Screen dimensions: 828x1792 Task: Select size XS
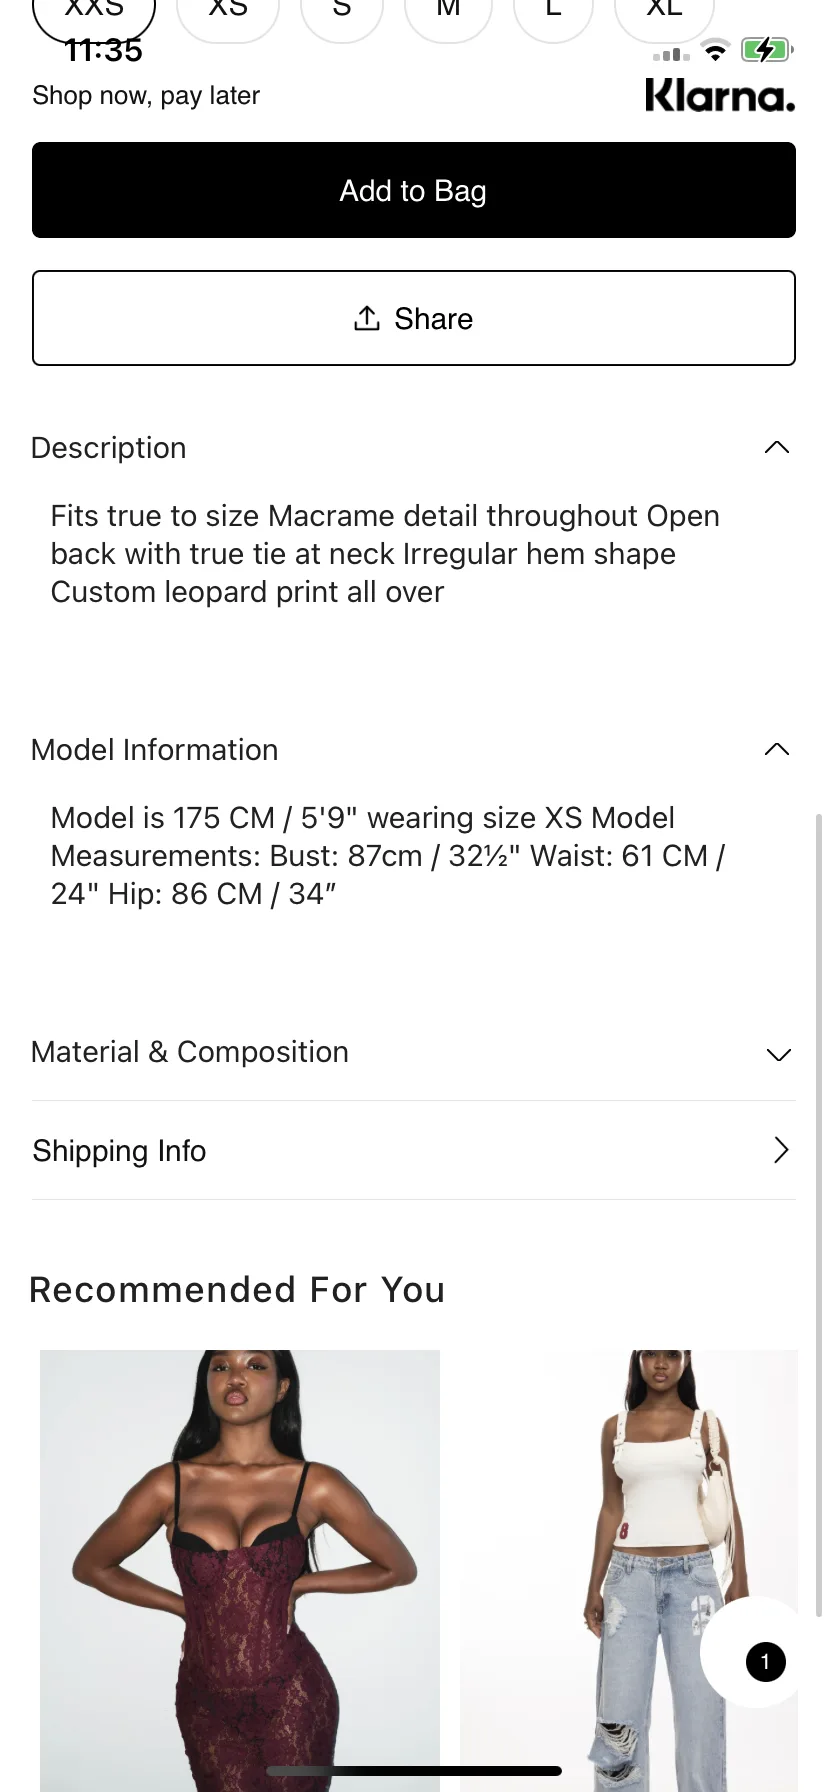pyautogui.click(x=228, y=16)
